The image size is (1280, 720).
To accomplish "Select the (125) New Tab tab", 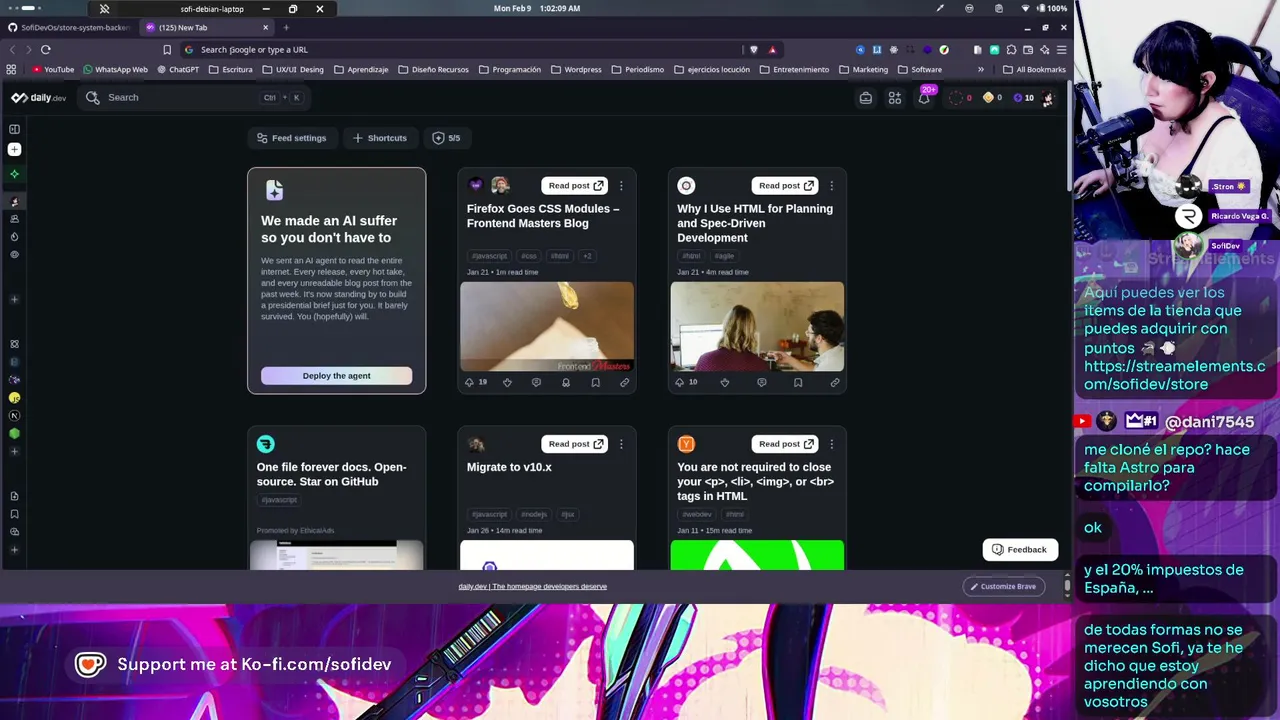I will click(206, 27).
